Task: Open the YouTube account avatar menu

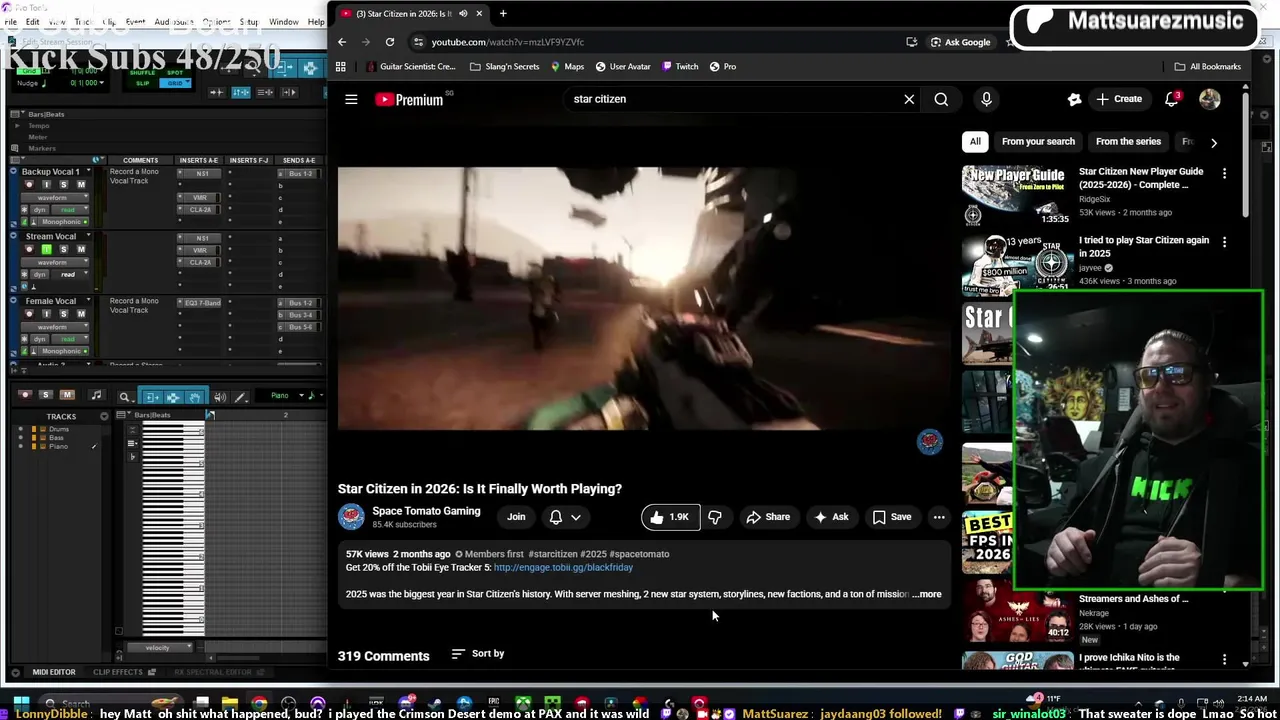Action: click(x=1210, y=99)
